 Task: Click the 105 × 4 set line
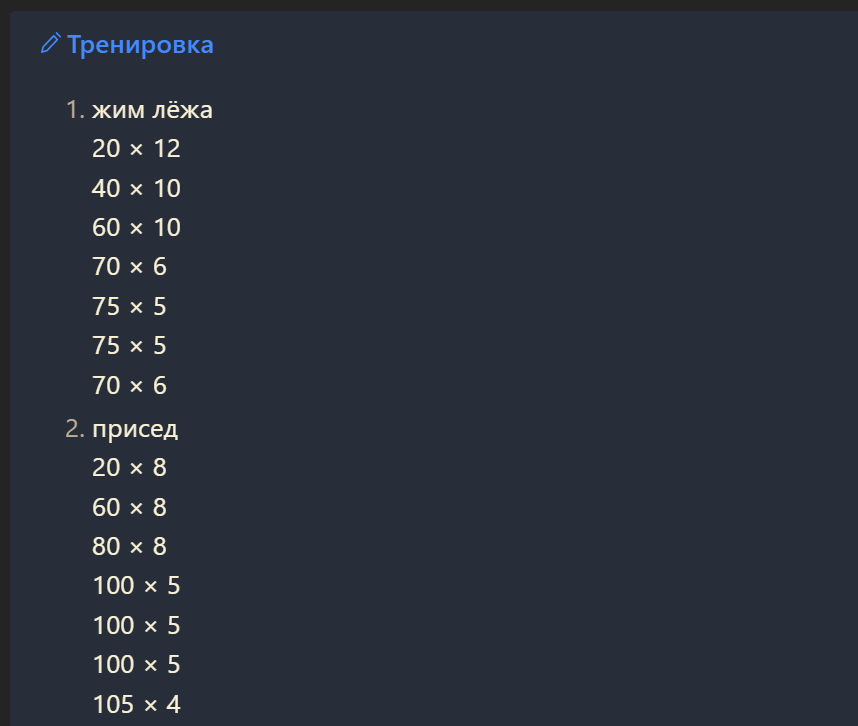(x=136, y=704)
